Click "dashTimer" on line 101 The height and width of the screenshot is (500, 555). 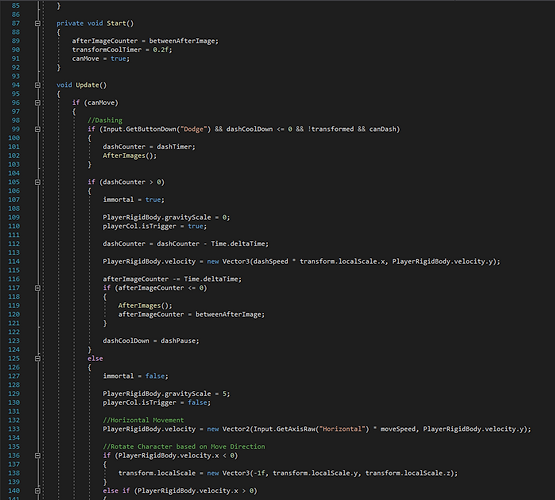174,146
